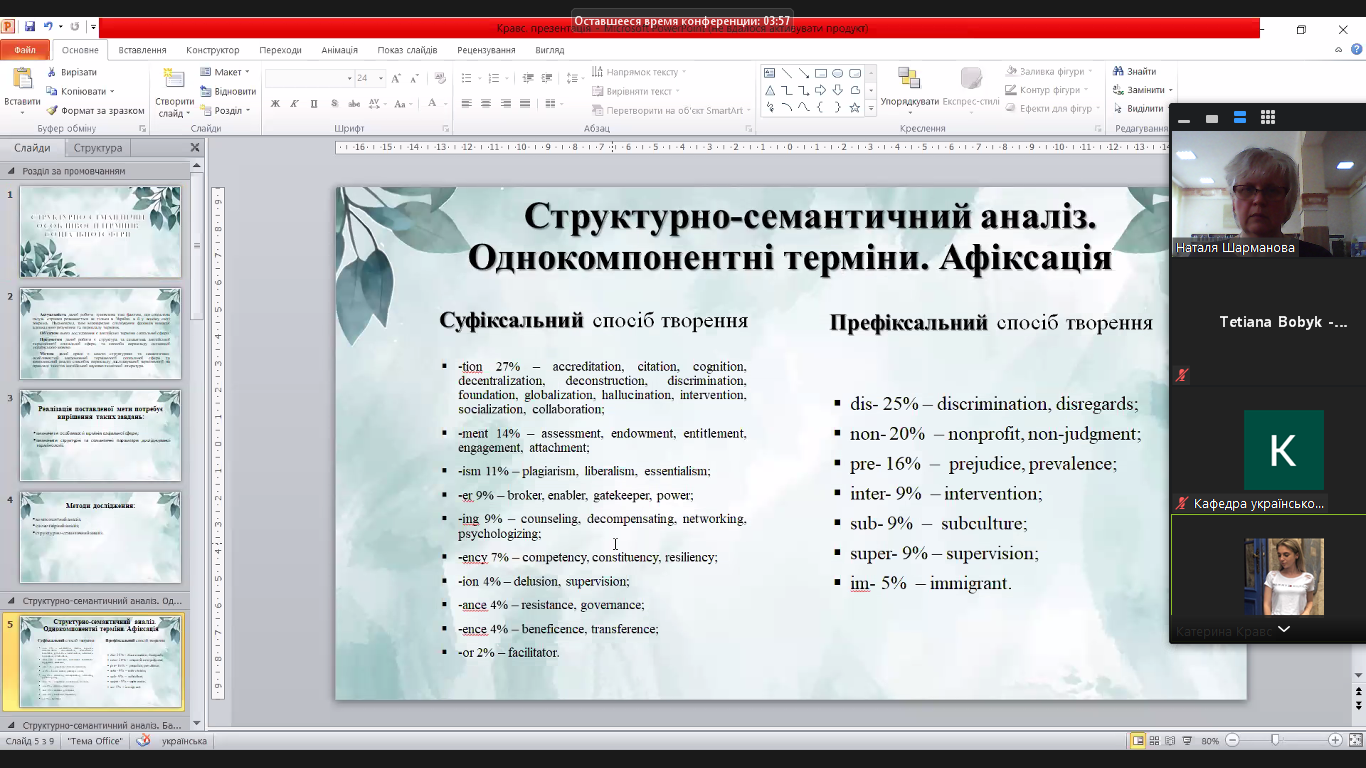Collapse Розділ за промовчанням section

point(11,170)
